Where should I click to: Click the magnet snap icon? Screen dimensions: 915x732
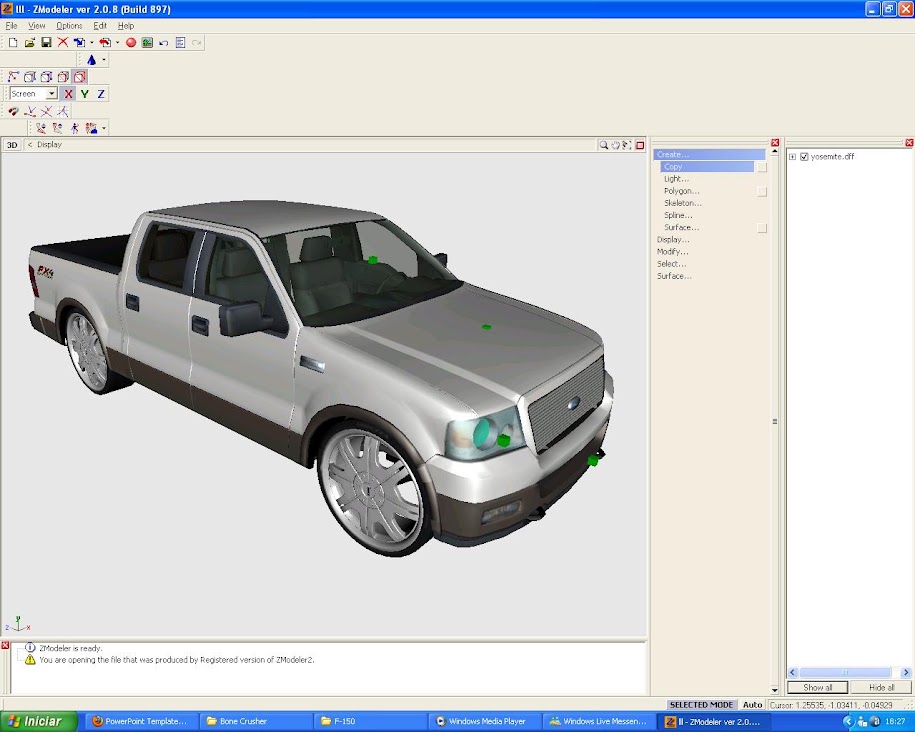pyautogui.click(x=13, y=111)
